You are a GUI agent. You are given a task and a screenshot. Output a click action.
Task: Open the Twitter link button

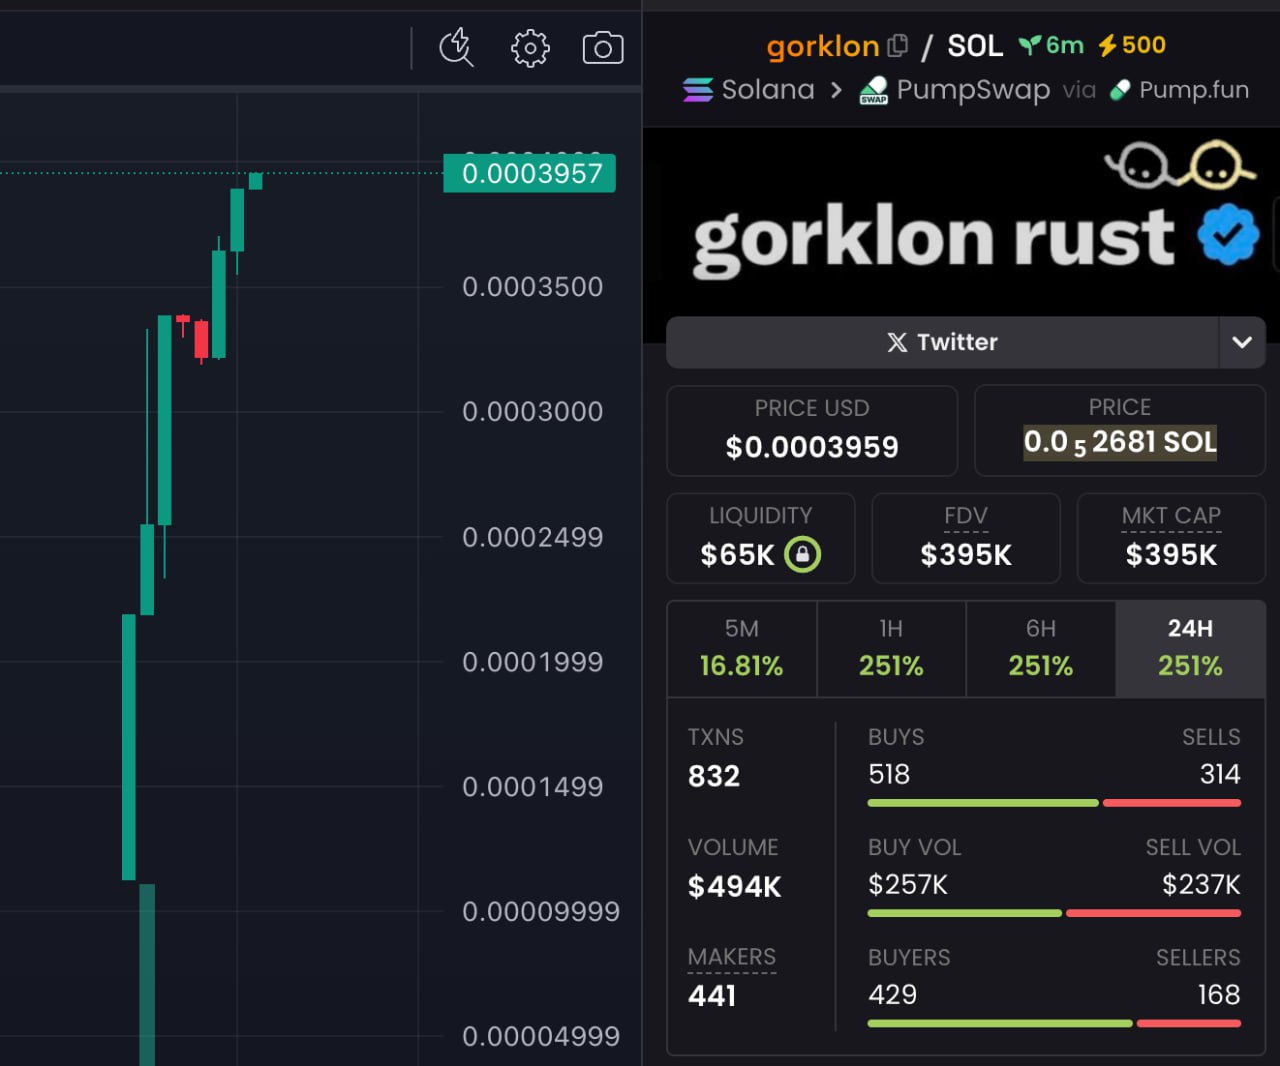943,342
